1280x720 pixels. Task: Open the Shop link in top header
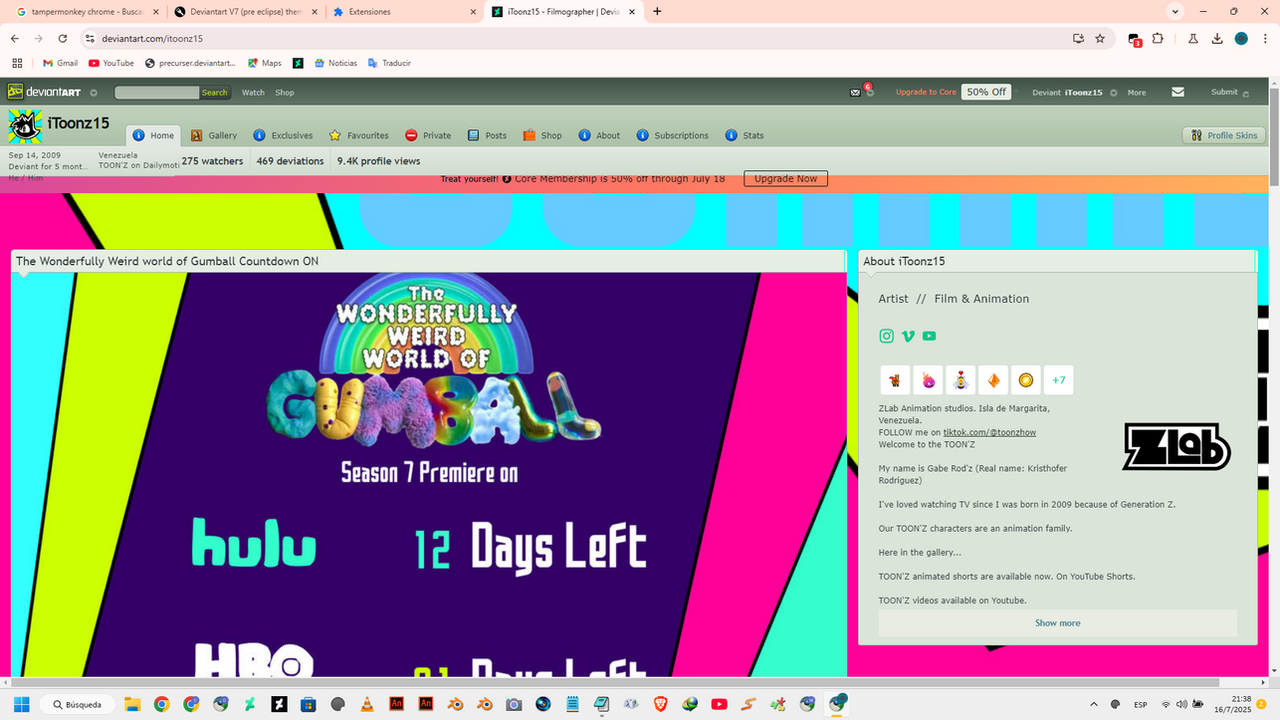[x=285, y=92]
